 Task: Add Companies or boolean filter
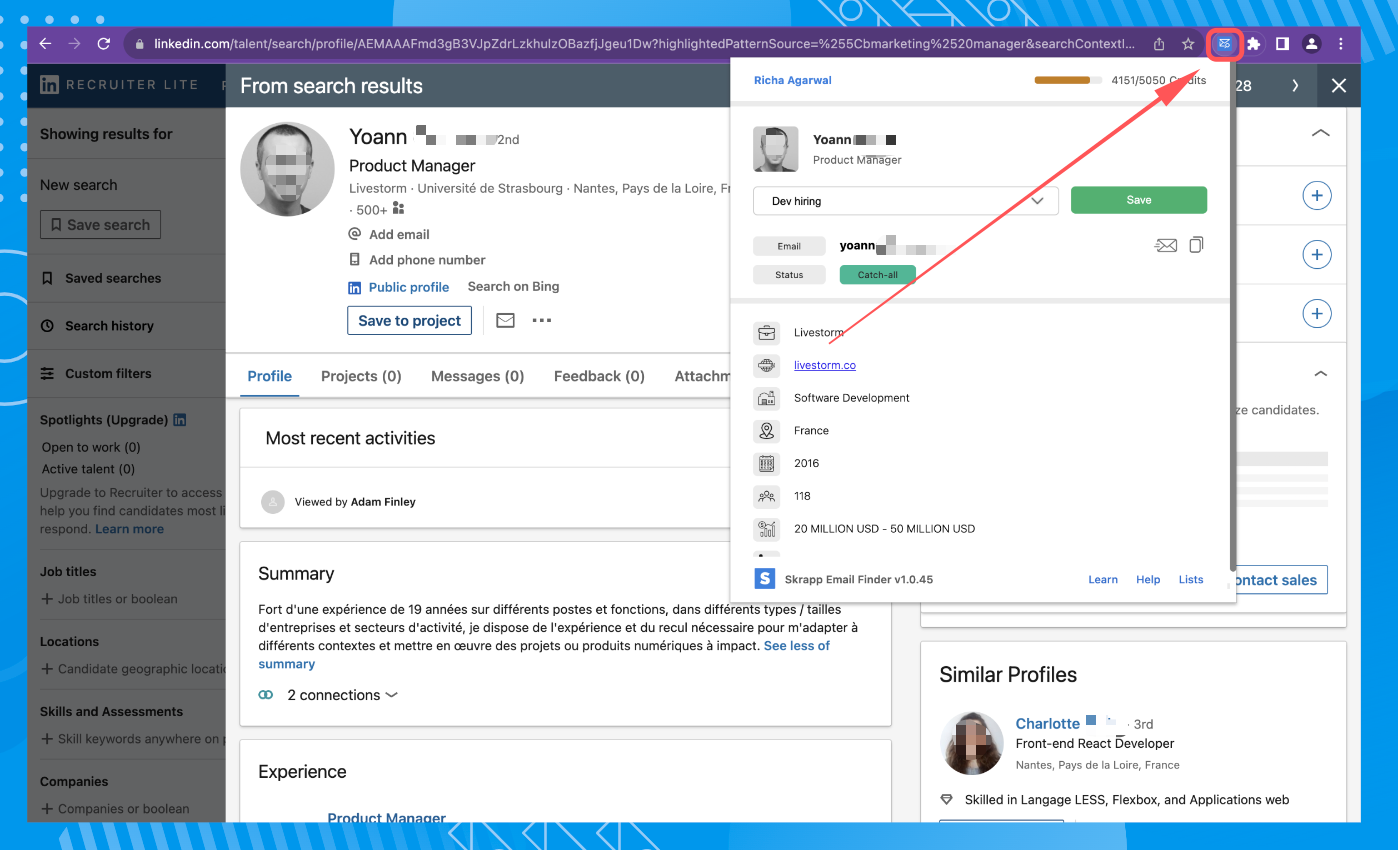tap(115, 809)
